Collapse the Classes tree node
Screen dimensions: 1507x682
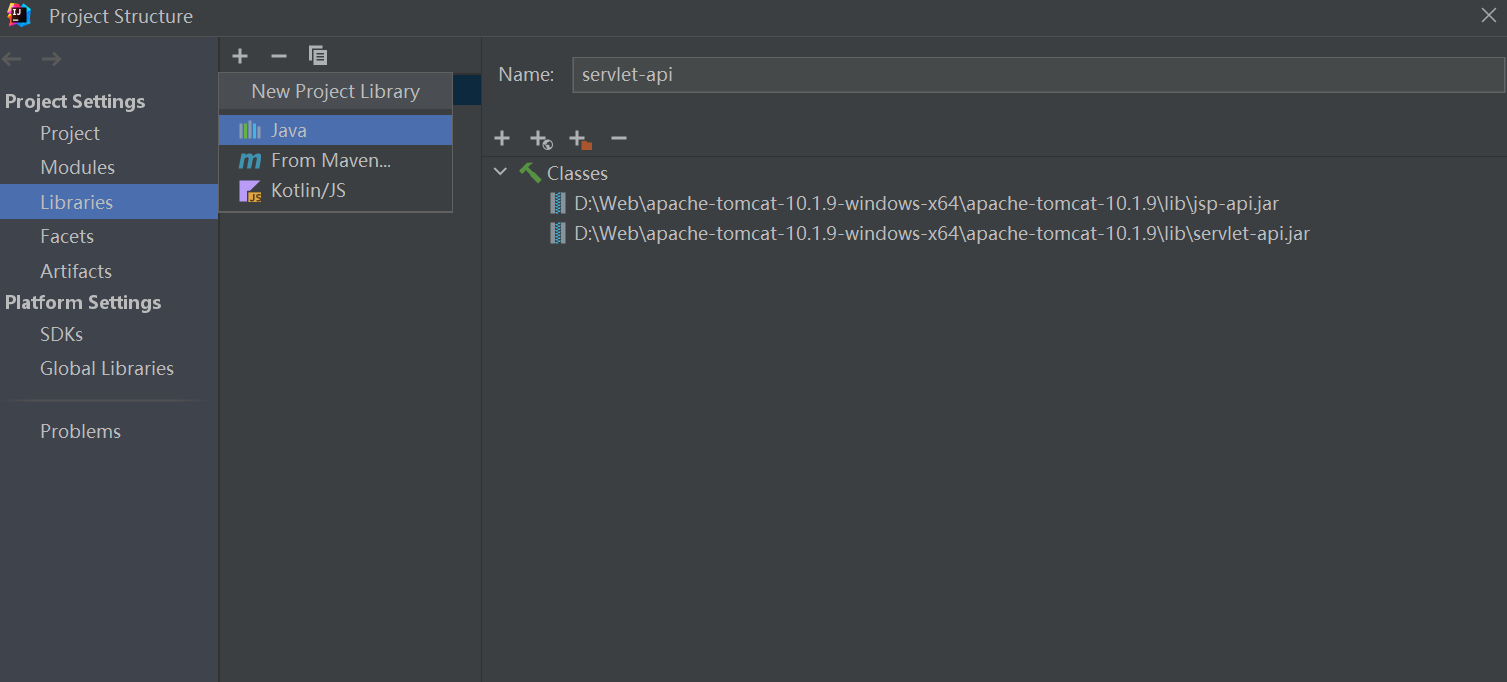tap(500, 172)
